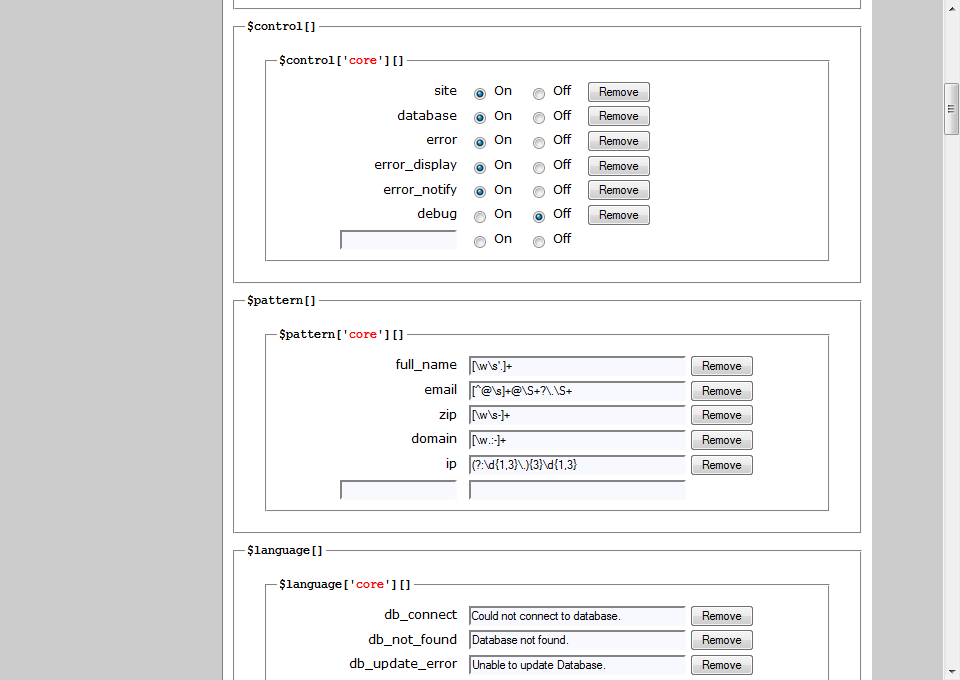
Task: Set error_notify to Off
Action: pyautogui.click(x=539, y=191)
